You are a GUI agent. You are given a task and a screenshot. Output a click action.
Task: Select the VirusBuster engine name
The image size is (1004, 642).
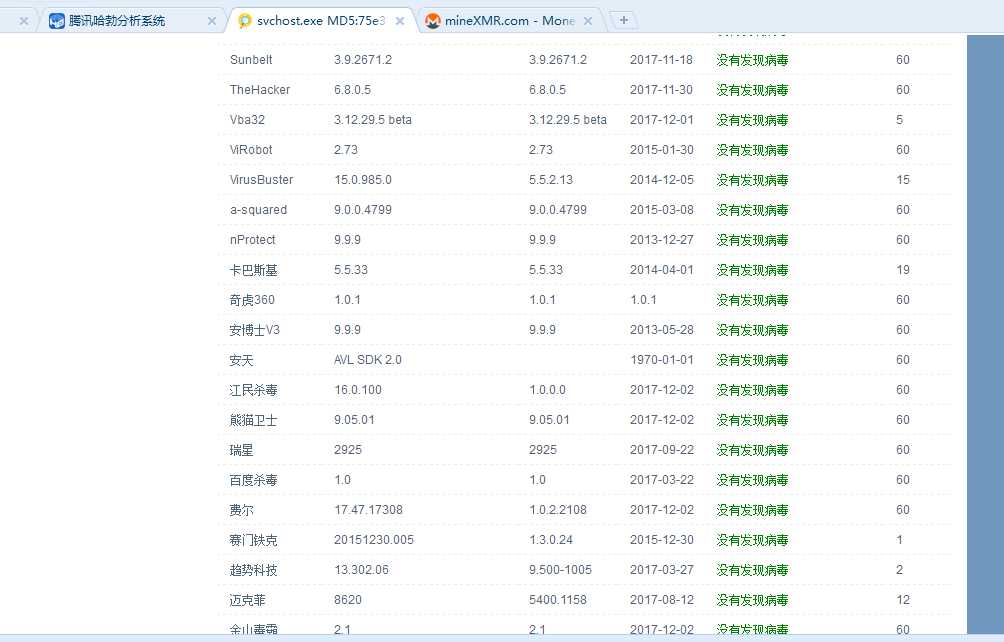point(261,180)
